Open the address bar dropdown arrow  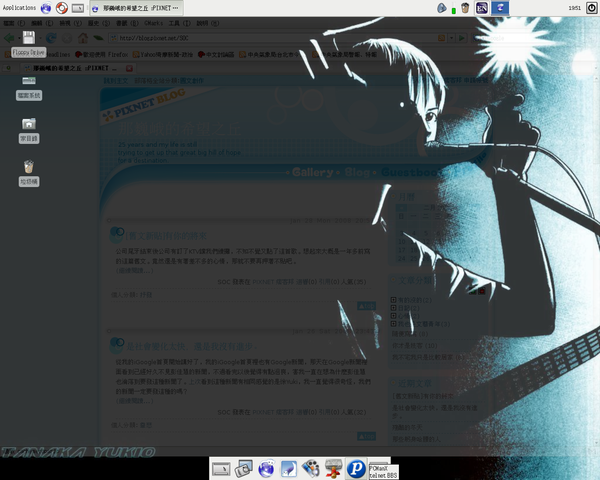pos(452,38)
